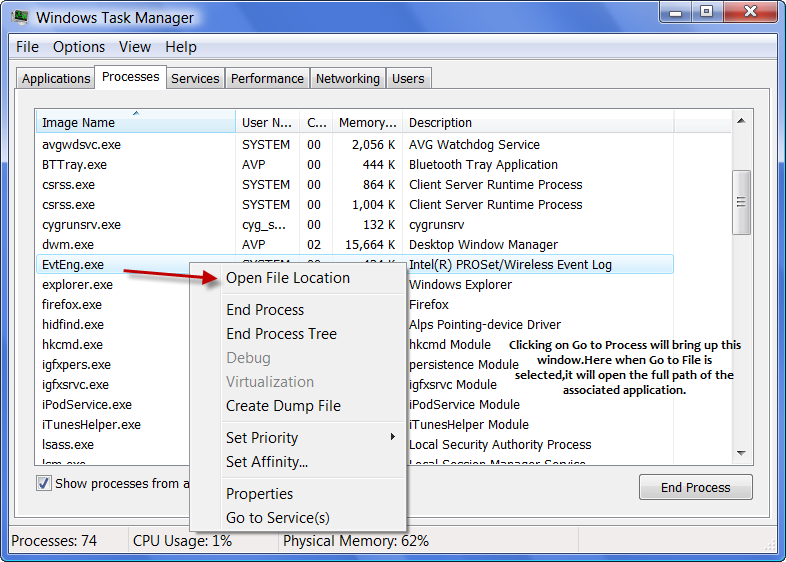The height and width of the screenshot is (562, 786).
Task: Select the BTTray.exe process row
Action: tap(354, 164)
